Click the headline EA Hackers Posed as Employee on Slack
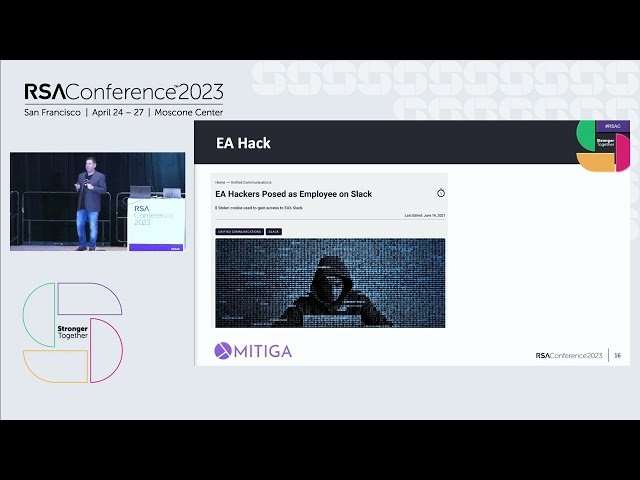 pyautogui.click(x=293, y=194)
